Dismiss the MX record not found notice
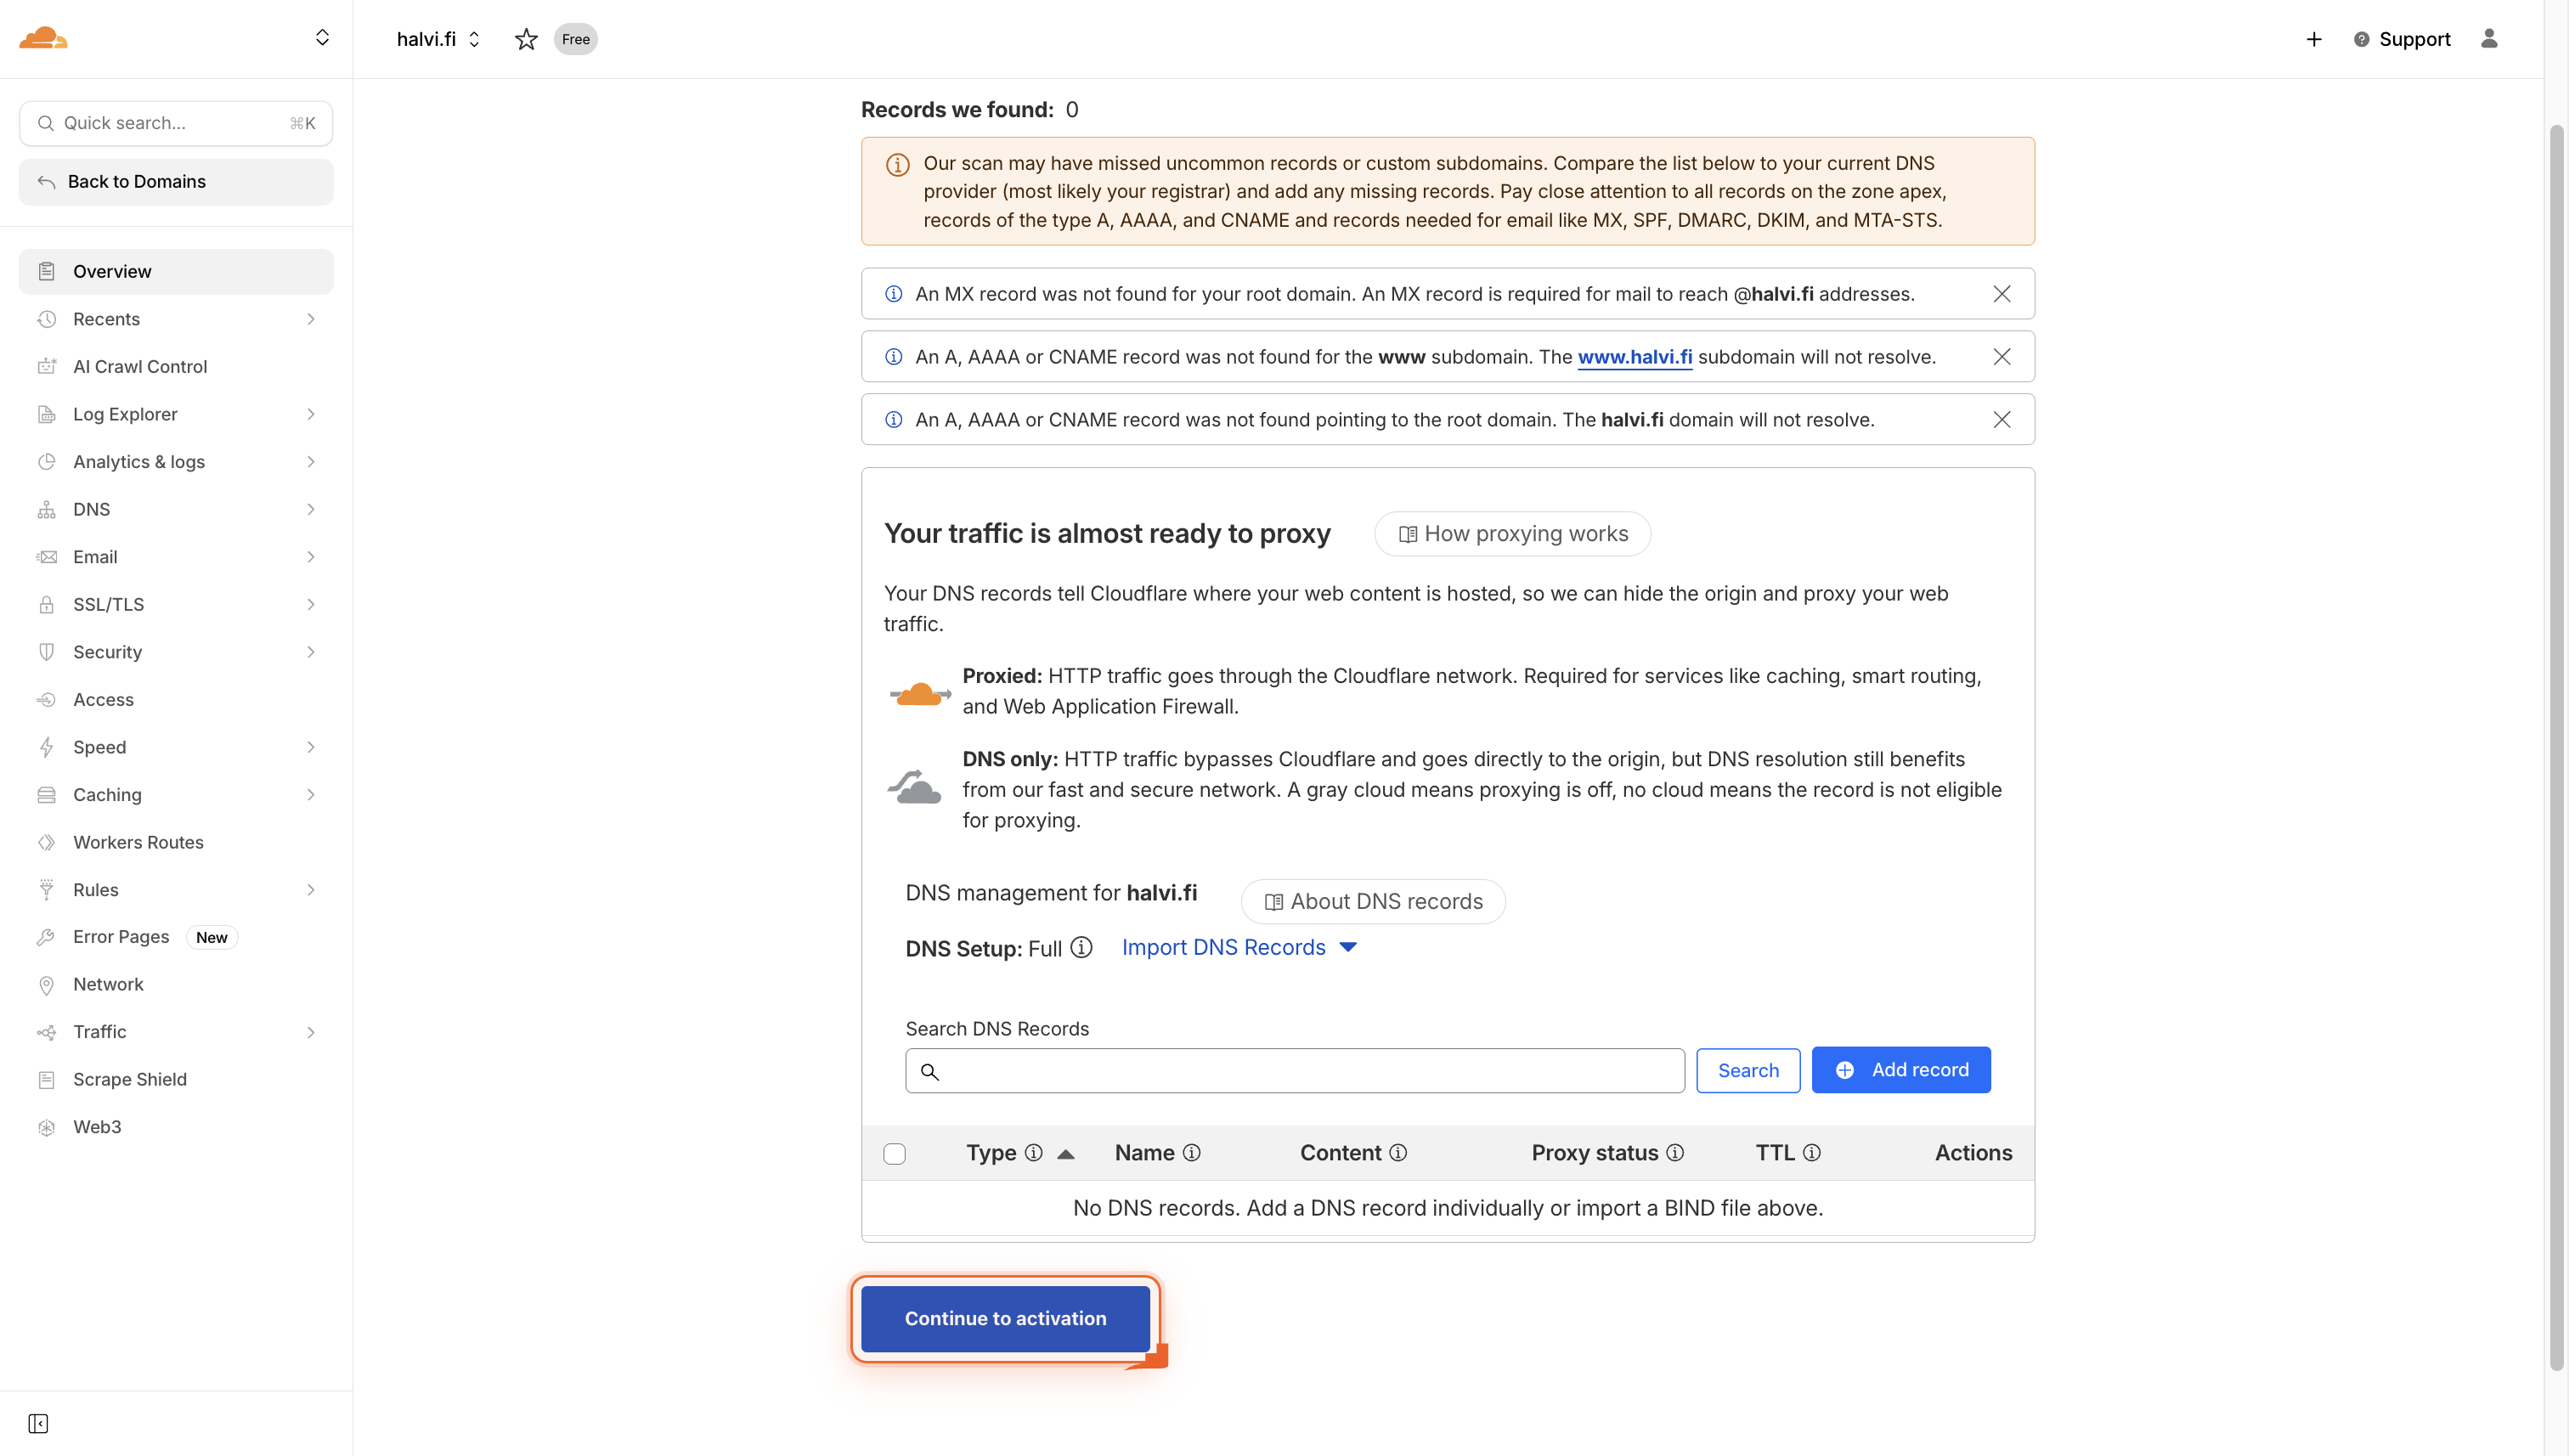 (2001, 294)
